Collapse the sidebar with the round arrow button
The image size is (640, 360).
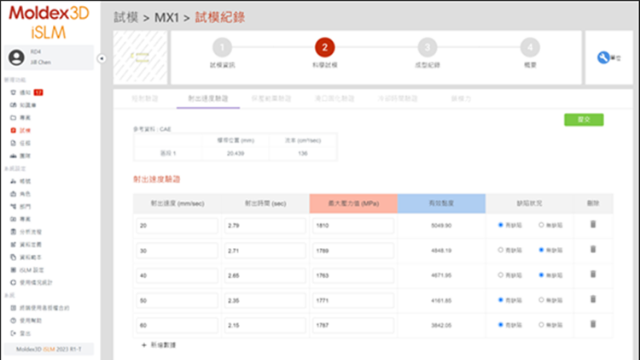click(102, 59)
